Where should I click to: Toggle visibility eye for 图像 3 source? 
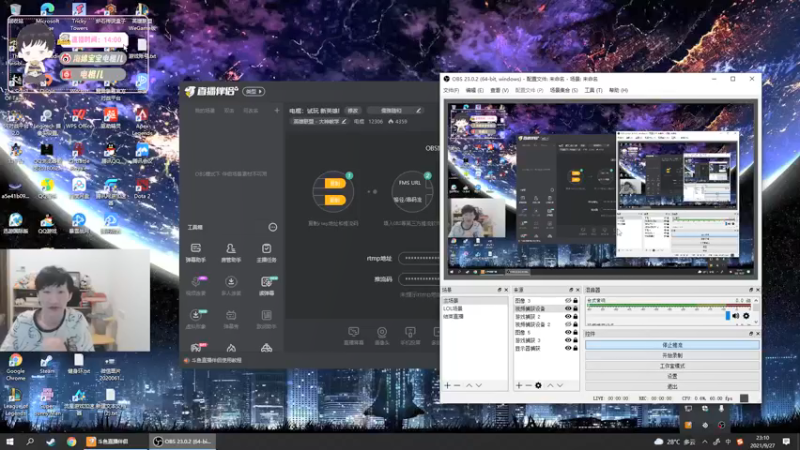click(567, 301)
